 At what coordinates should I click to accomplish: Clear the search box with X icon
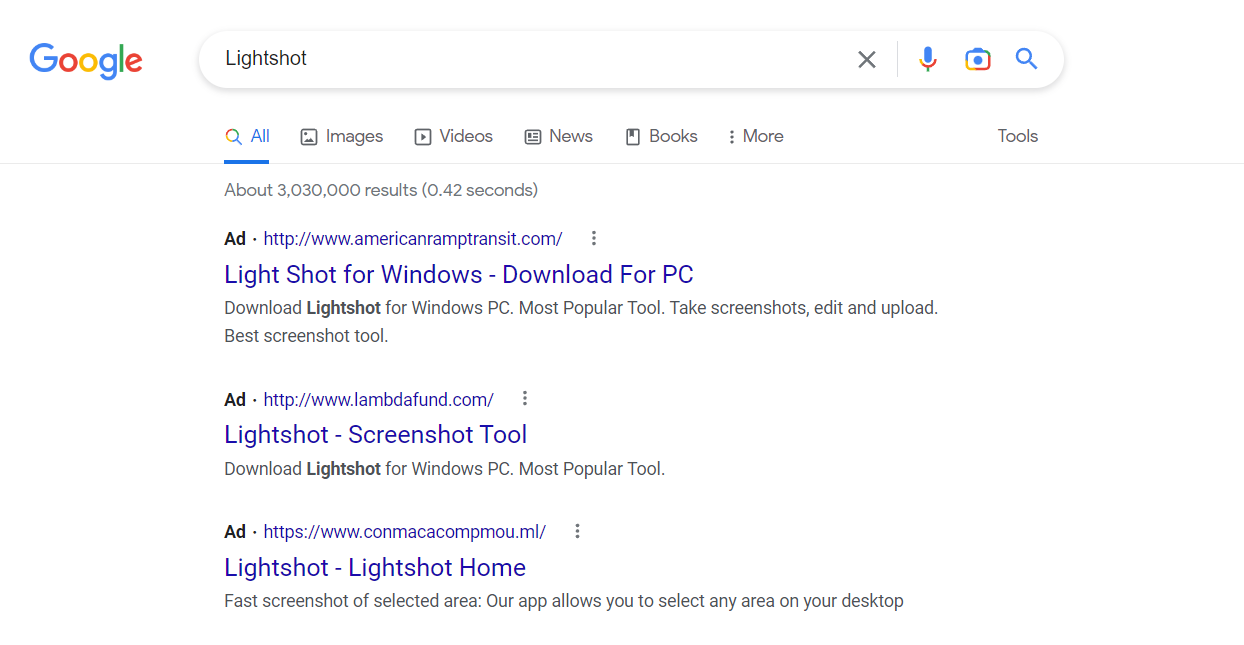click(x=867, y=60)
